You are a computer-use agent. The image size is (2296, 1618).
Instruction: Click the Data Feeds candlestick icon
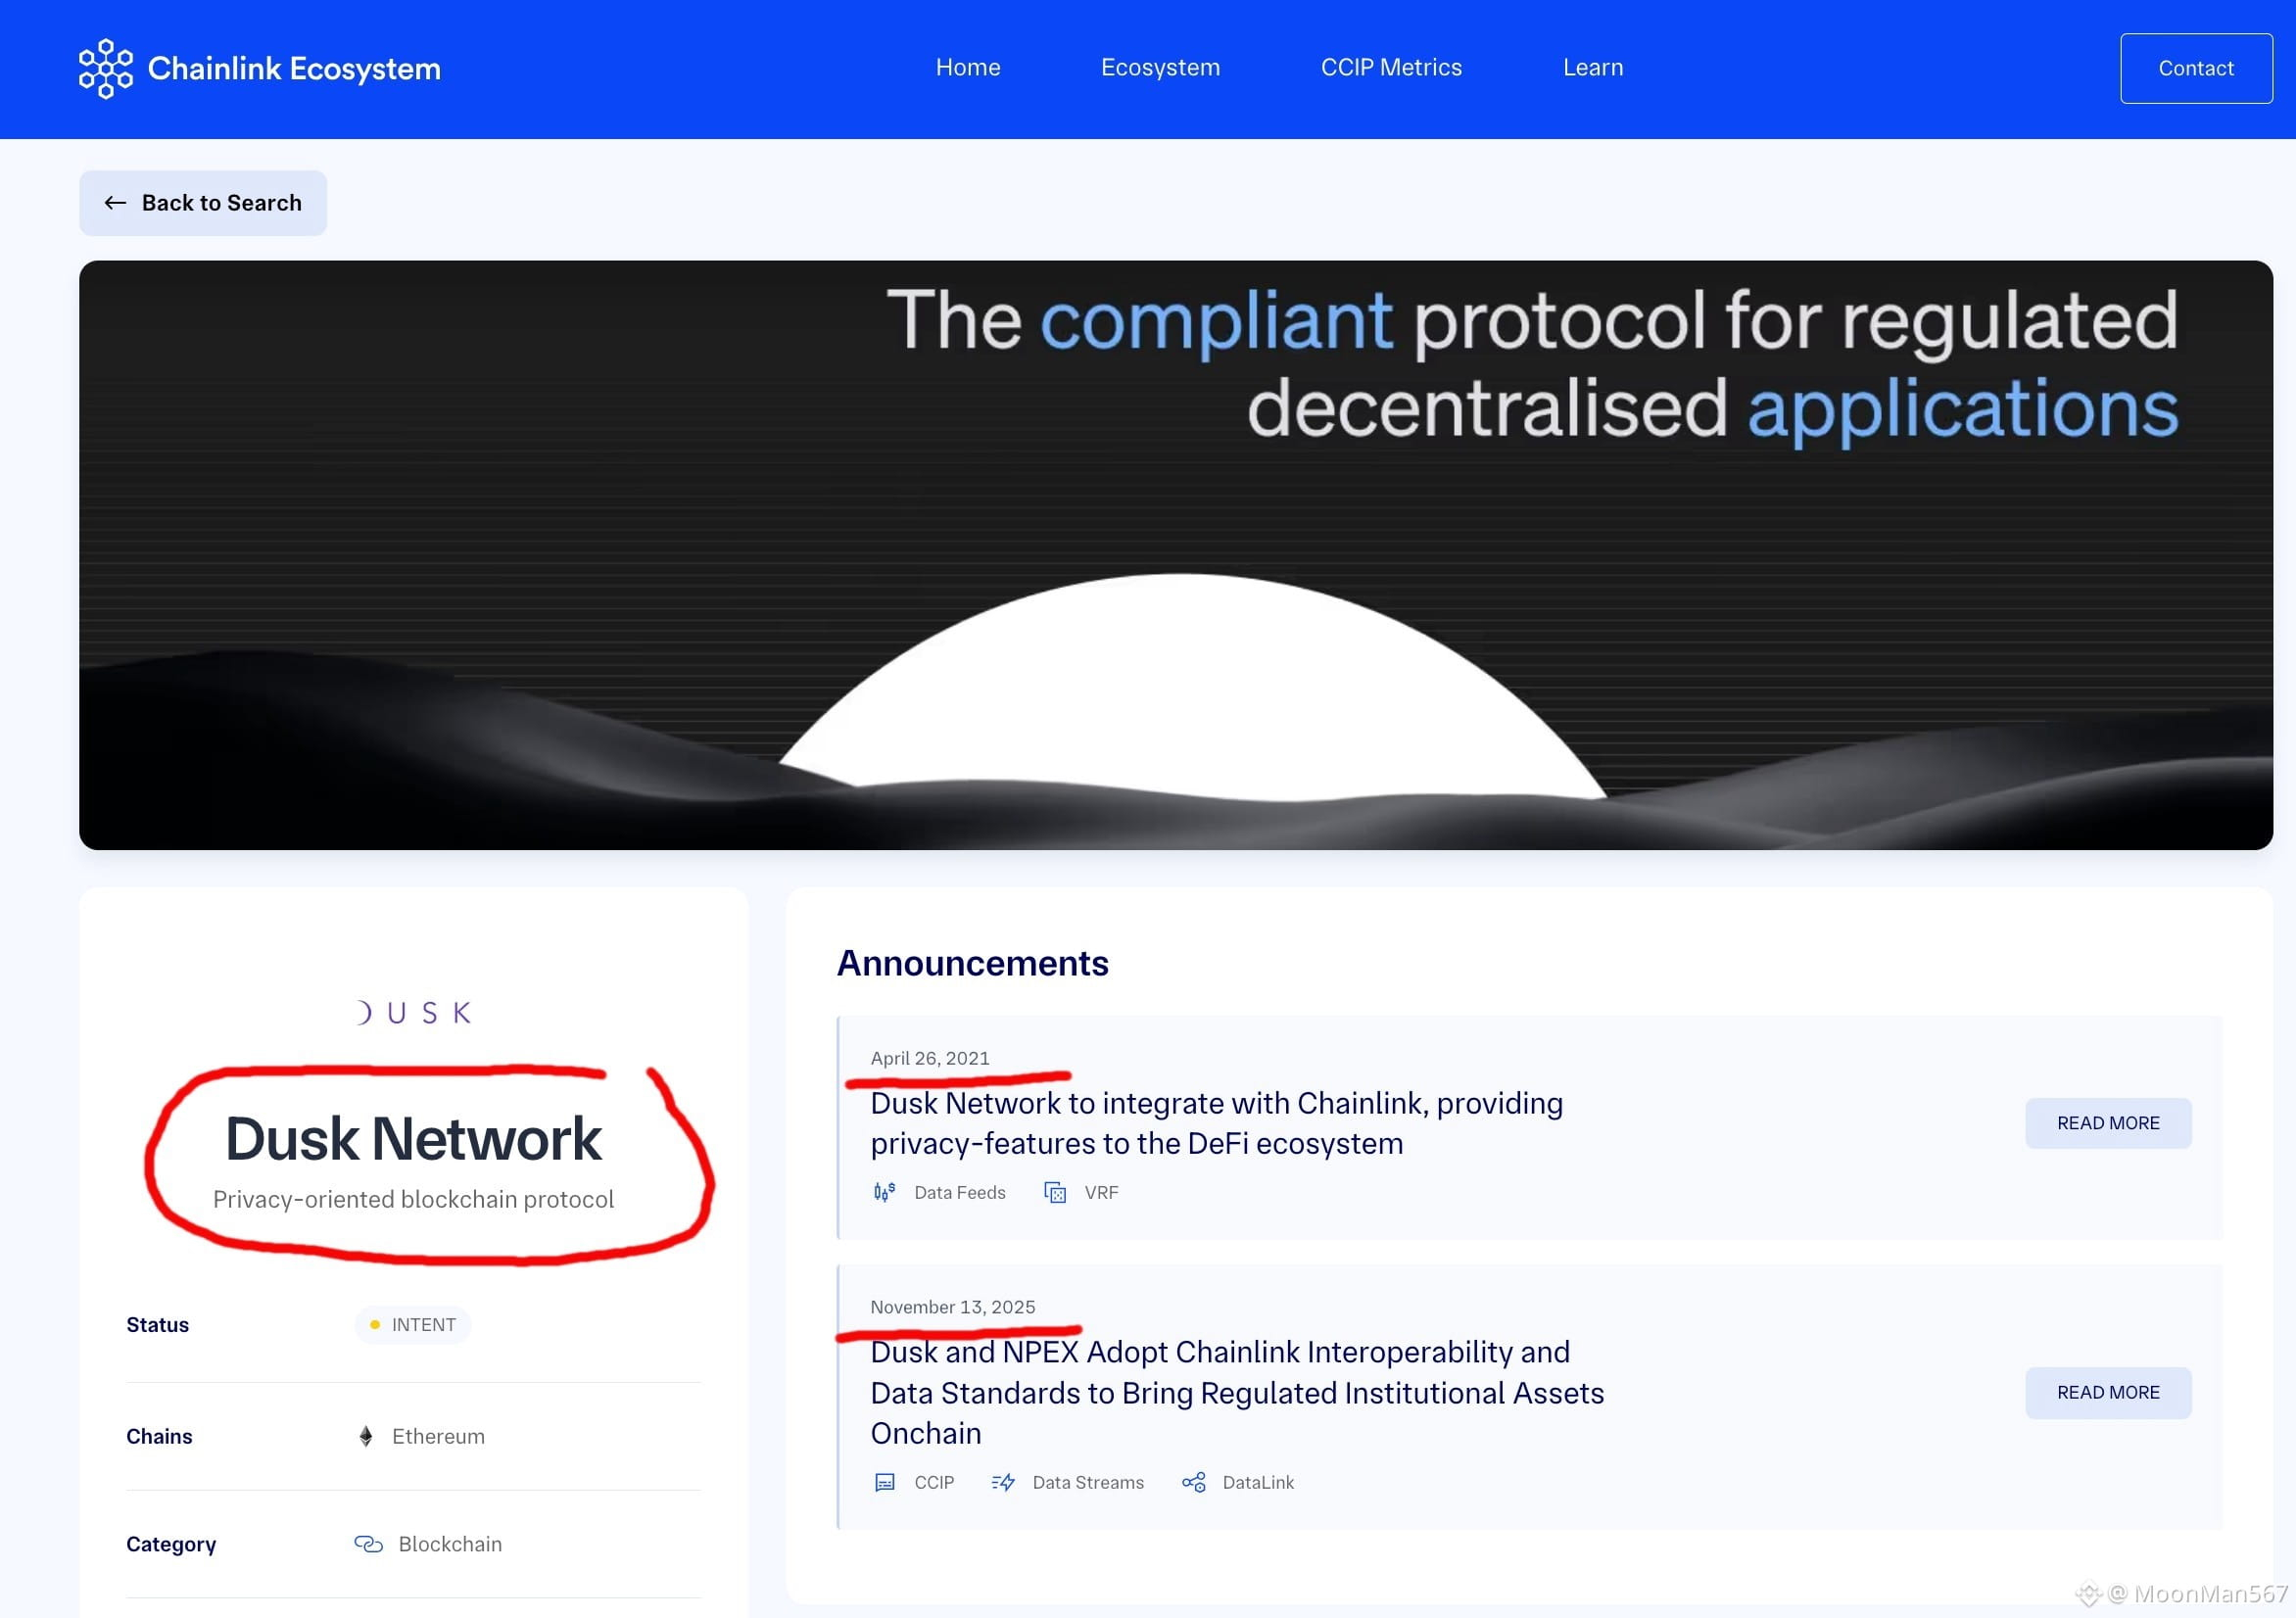coord(884,1192)
